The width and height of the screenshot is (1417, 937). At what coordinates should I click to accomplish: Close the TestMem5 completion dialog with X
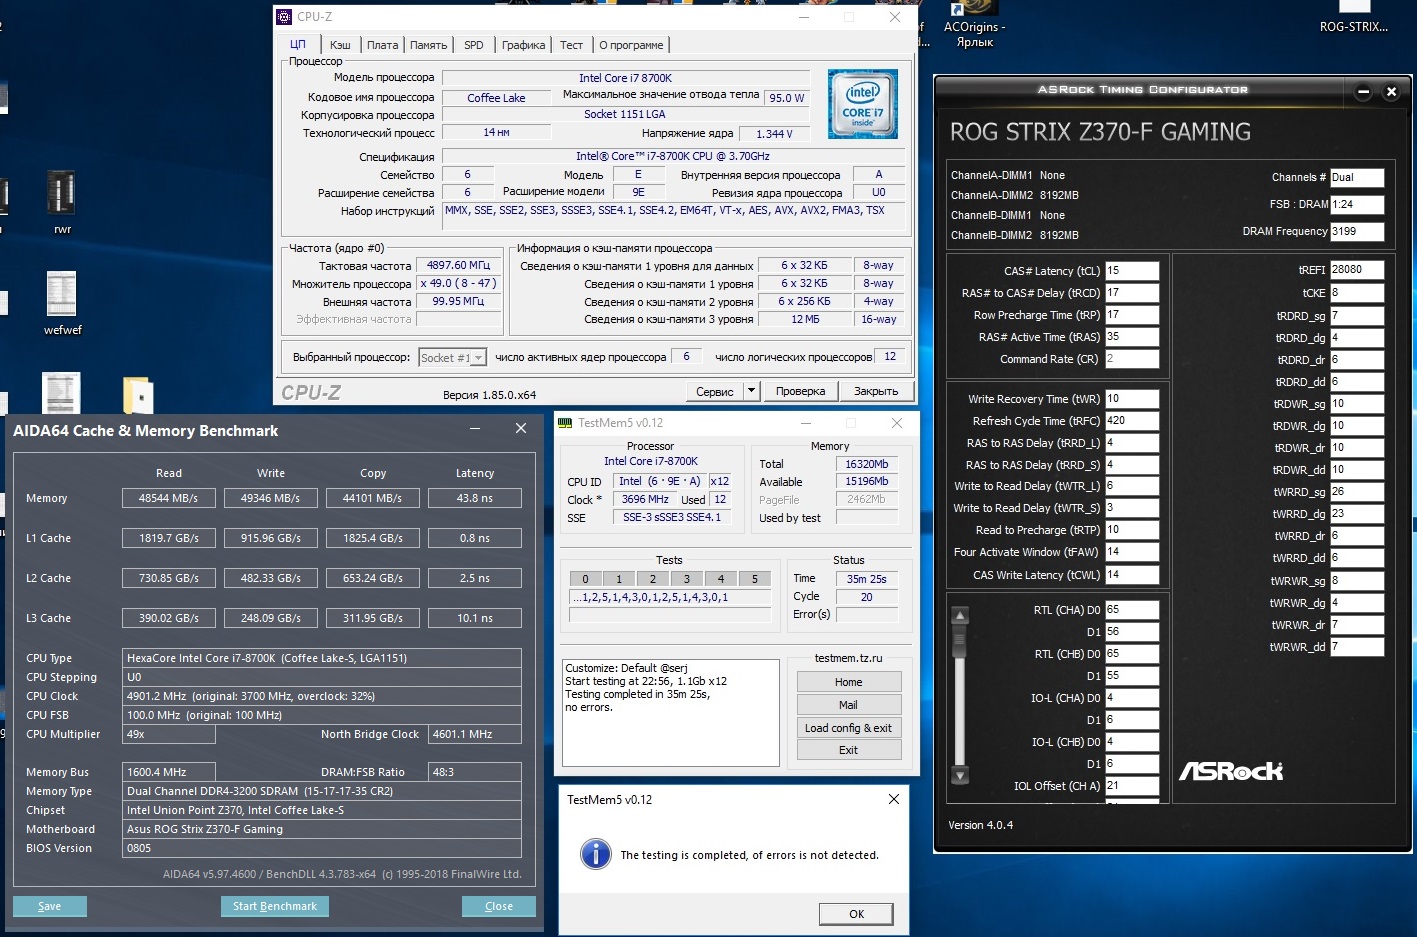point(893,799)
